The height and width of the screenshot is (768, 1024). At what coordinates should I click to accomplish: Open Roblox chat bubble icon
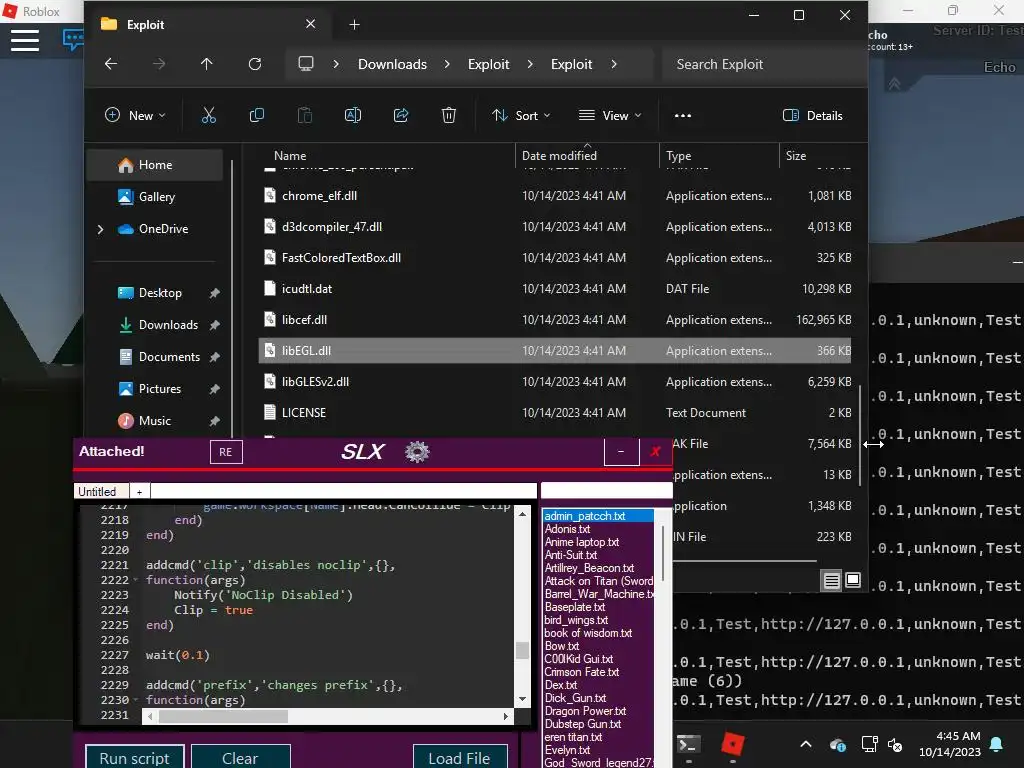pos(73,39)
